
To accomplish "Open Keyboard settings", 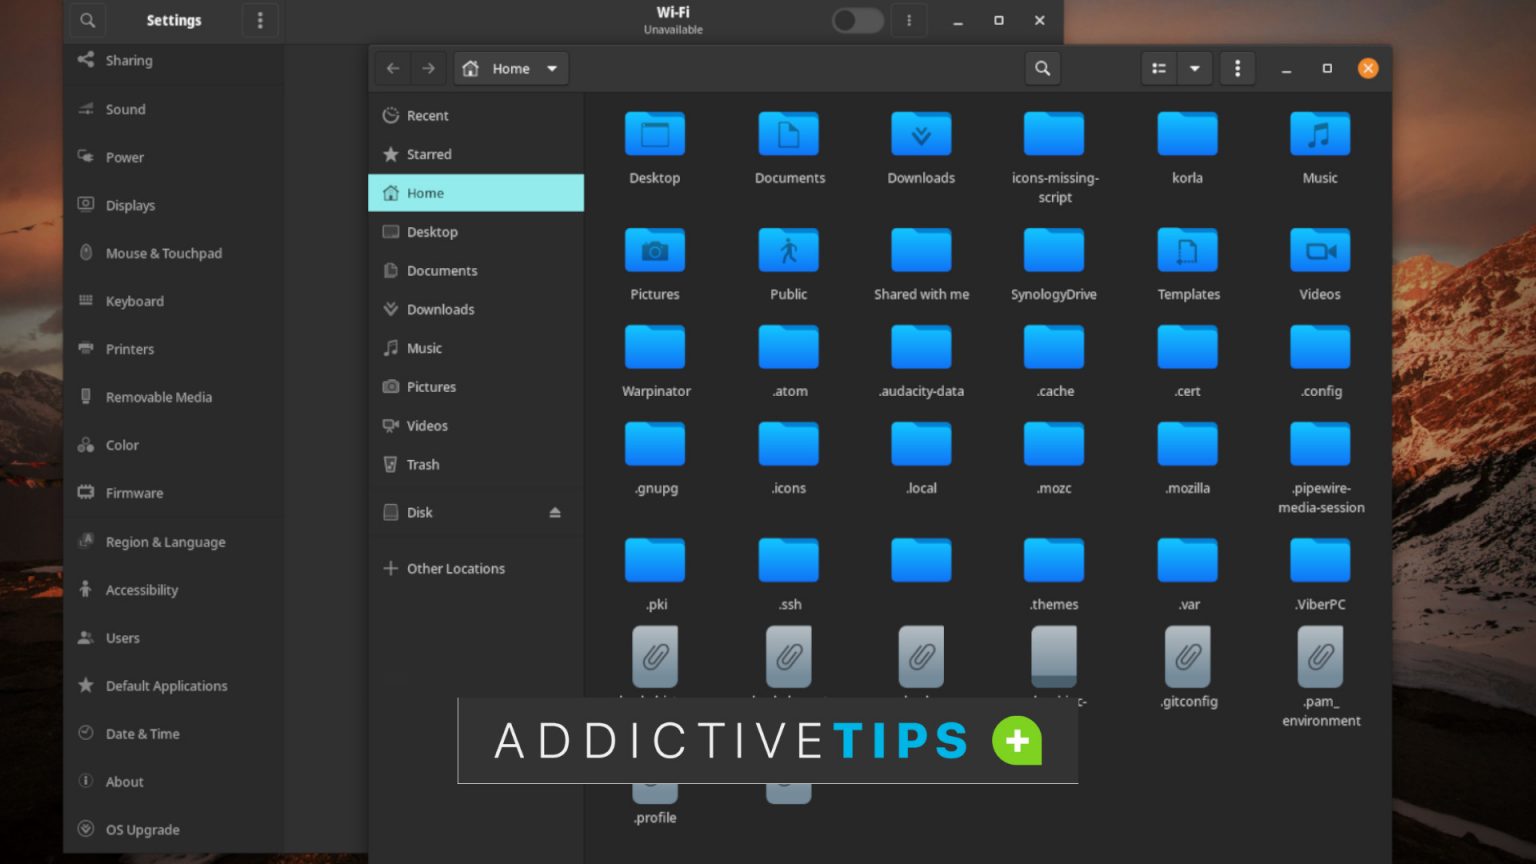I will click(135, 301).
